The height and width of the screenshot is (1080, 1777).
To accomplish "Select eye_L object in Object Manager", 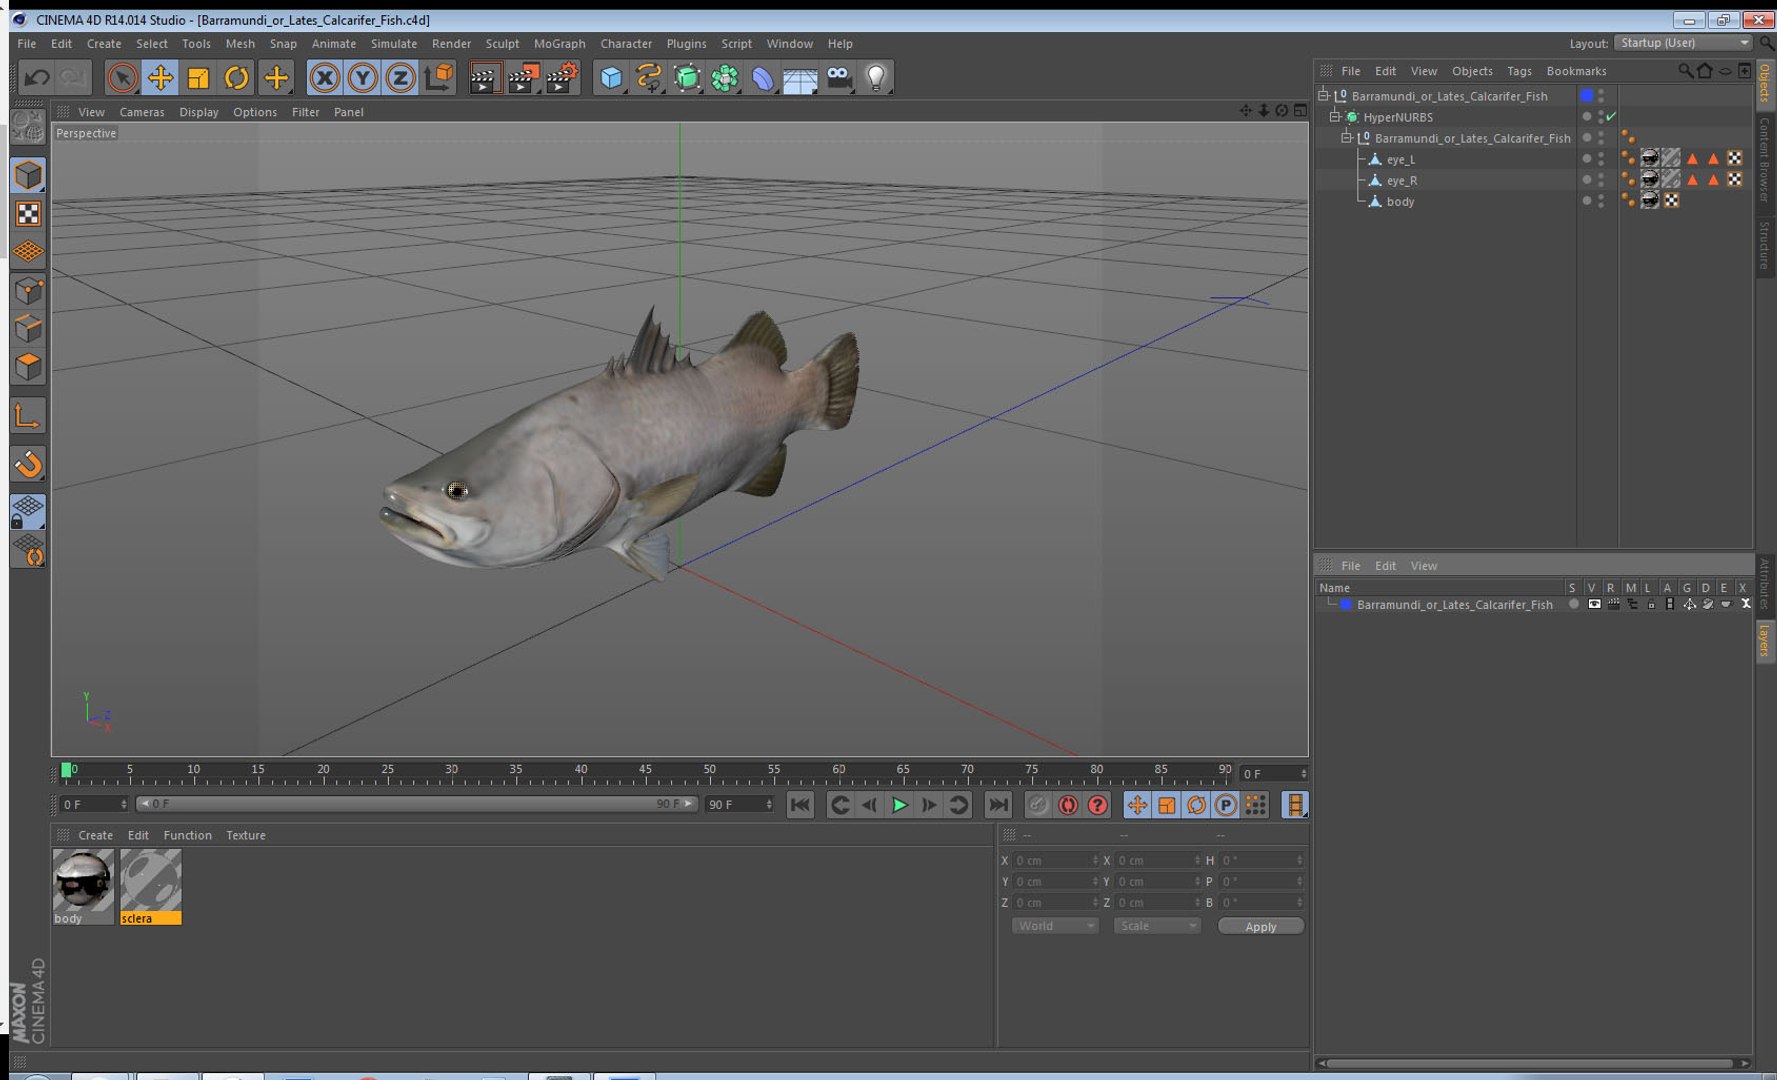I will (1400, 160).
